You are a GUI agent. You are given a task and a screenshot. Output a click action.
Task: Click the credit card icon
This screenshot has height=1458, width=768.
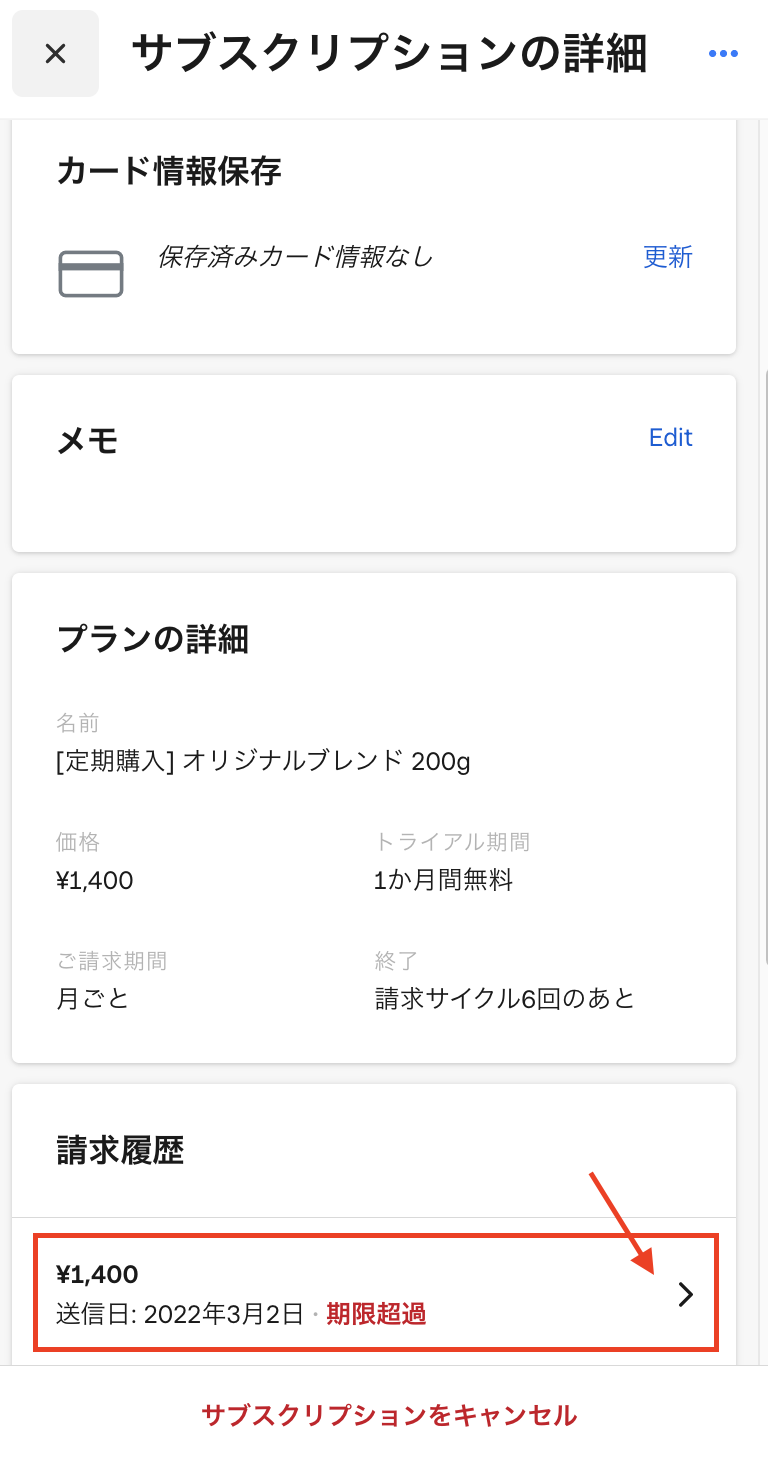(91, 273)
